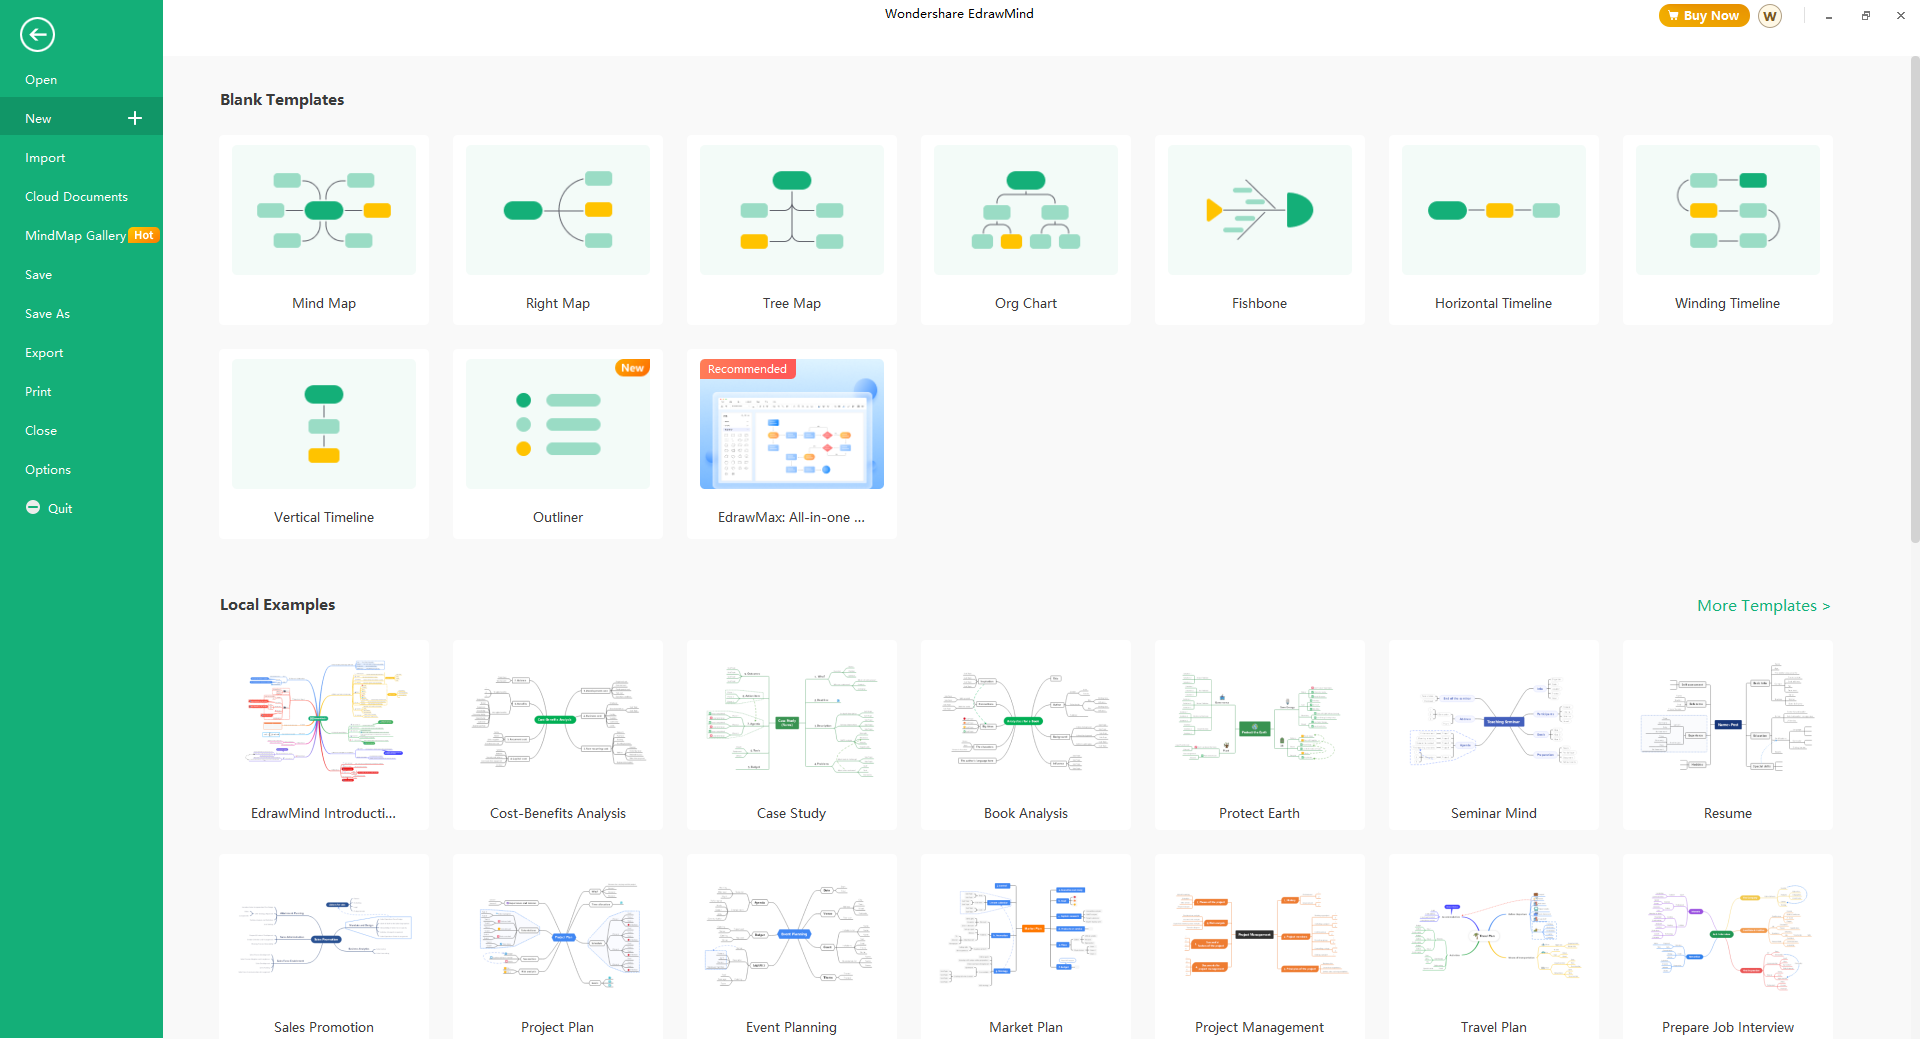Open the EdrawMind Introduction example thumbnail

coord(324,720)
